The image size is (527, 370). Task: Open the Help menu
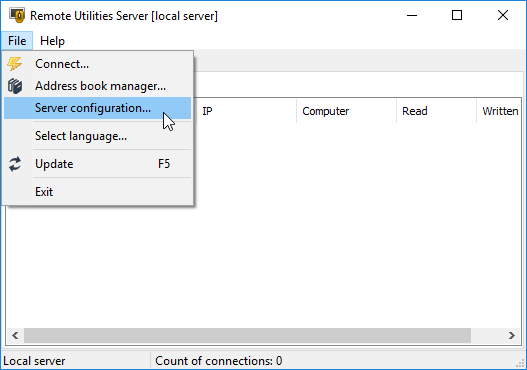(52, 41)
